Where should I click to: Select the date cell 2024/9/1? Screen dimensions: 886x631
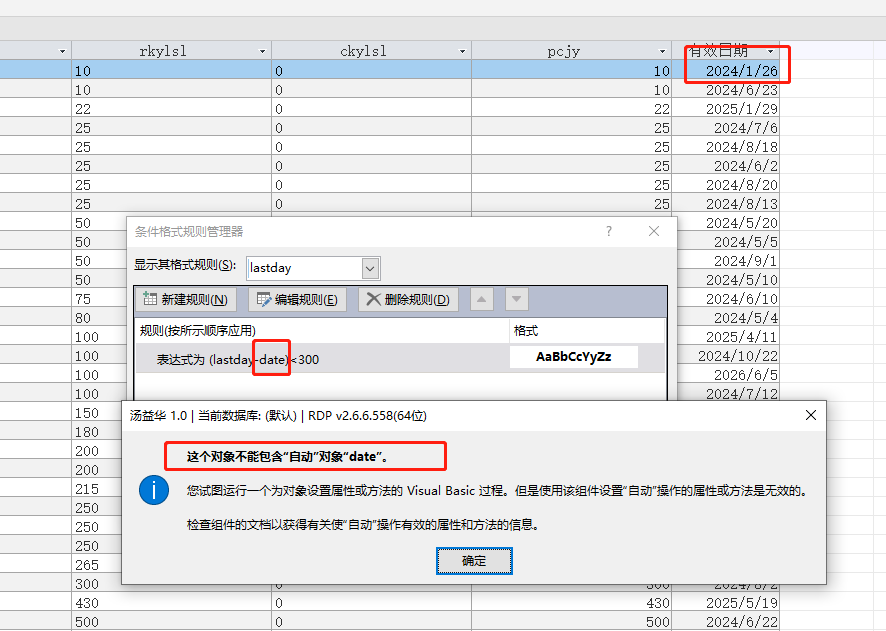[728, 260]
